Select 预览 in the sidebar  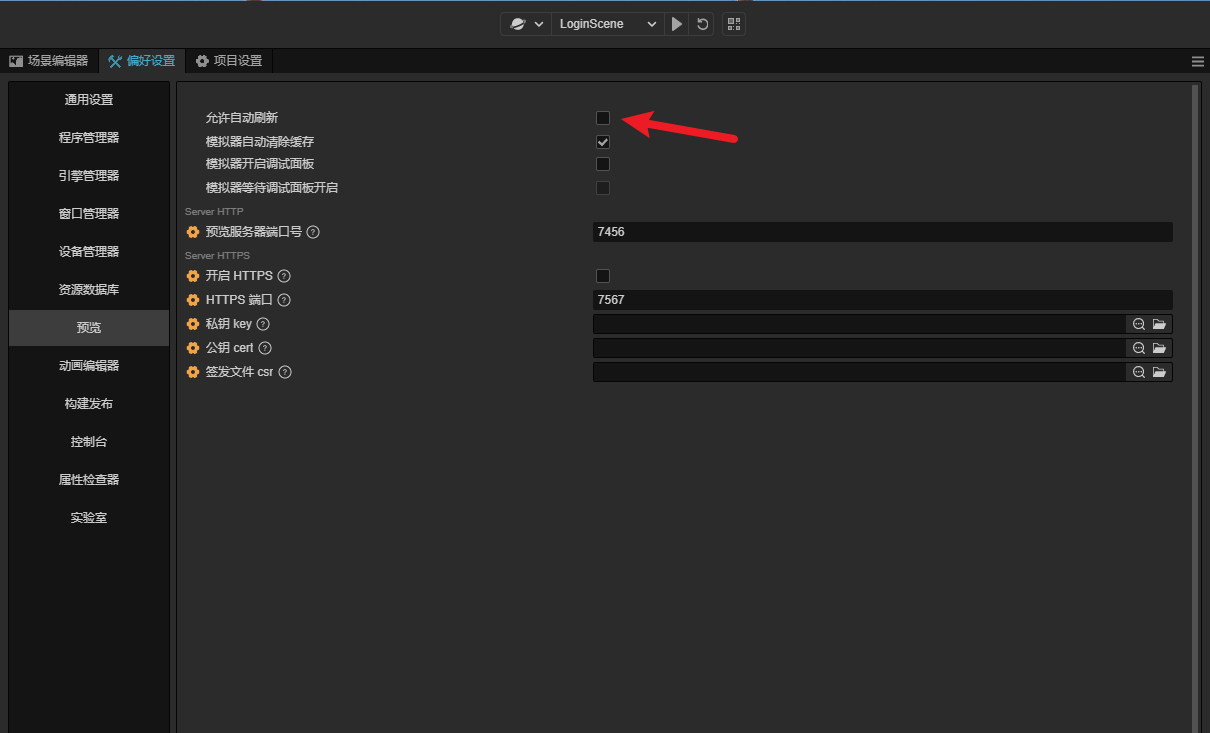pyautogui.click(x=89, y=328)
